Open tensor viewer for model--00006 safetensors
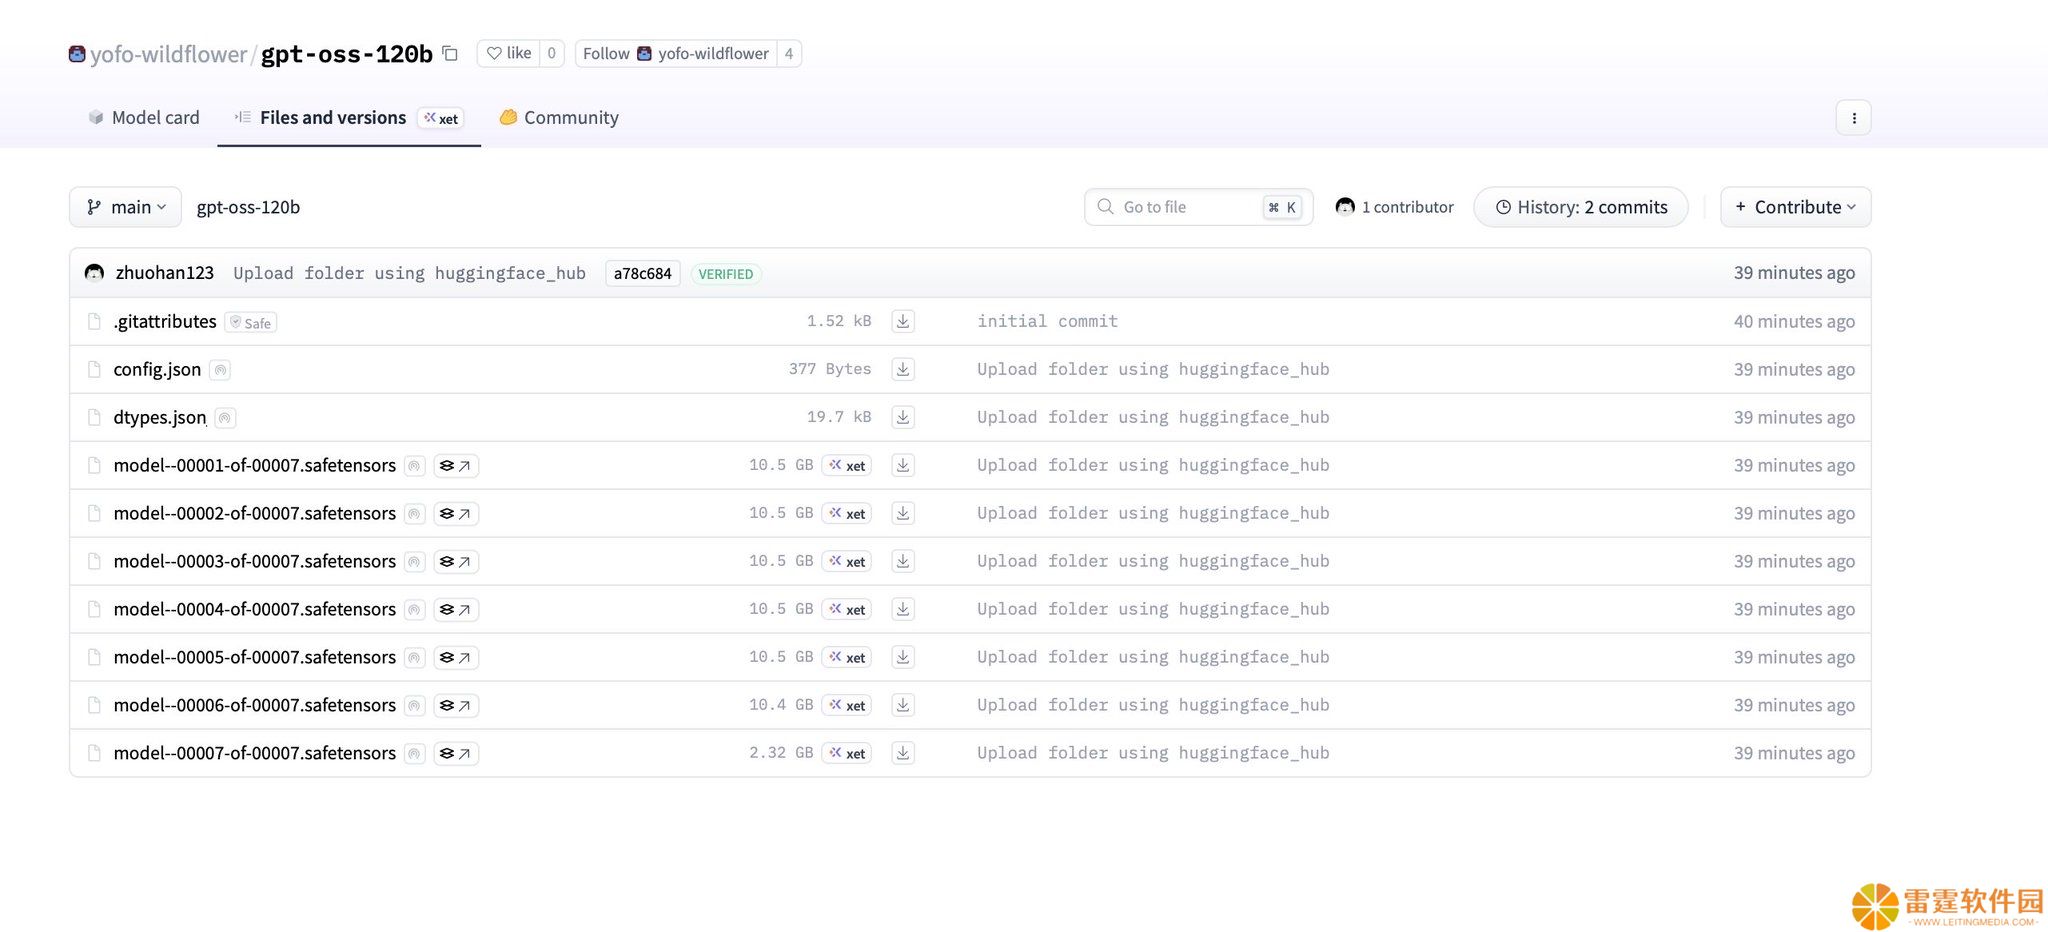The image size is (2048, 932). point(456,706)
